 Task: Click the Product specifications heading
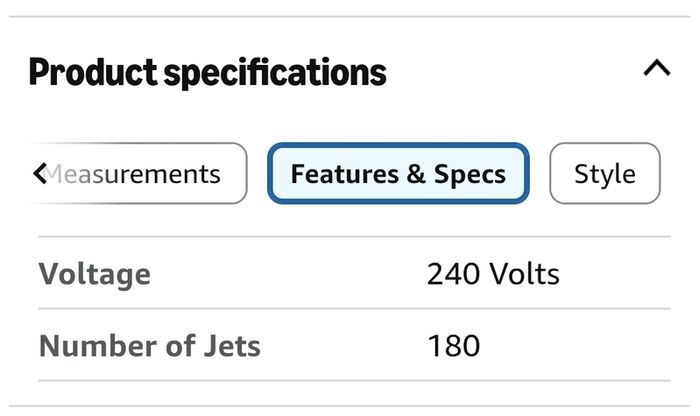click(x=208, y=72)
